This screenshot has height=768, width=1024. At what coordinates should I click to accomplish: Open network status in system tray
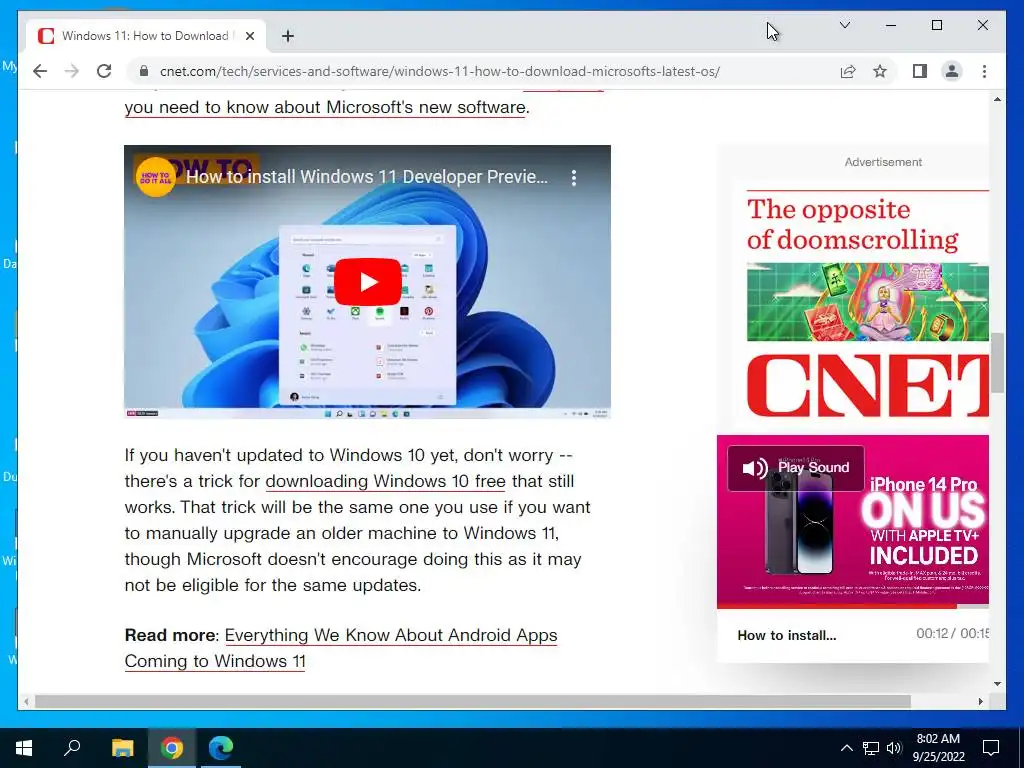click(x=871, y=748)
